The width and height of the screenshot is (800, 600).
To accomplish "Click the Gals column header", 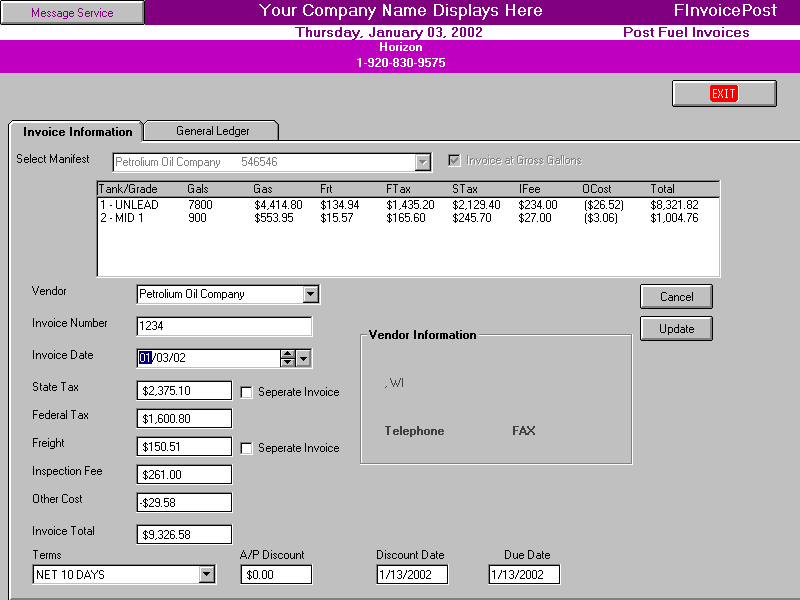I will 197,189.
